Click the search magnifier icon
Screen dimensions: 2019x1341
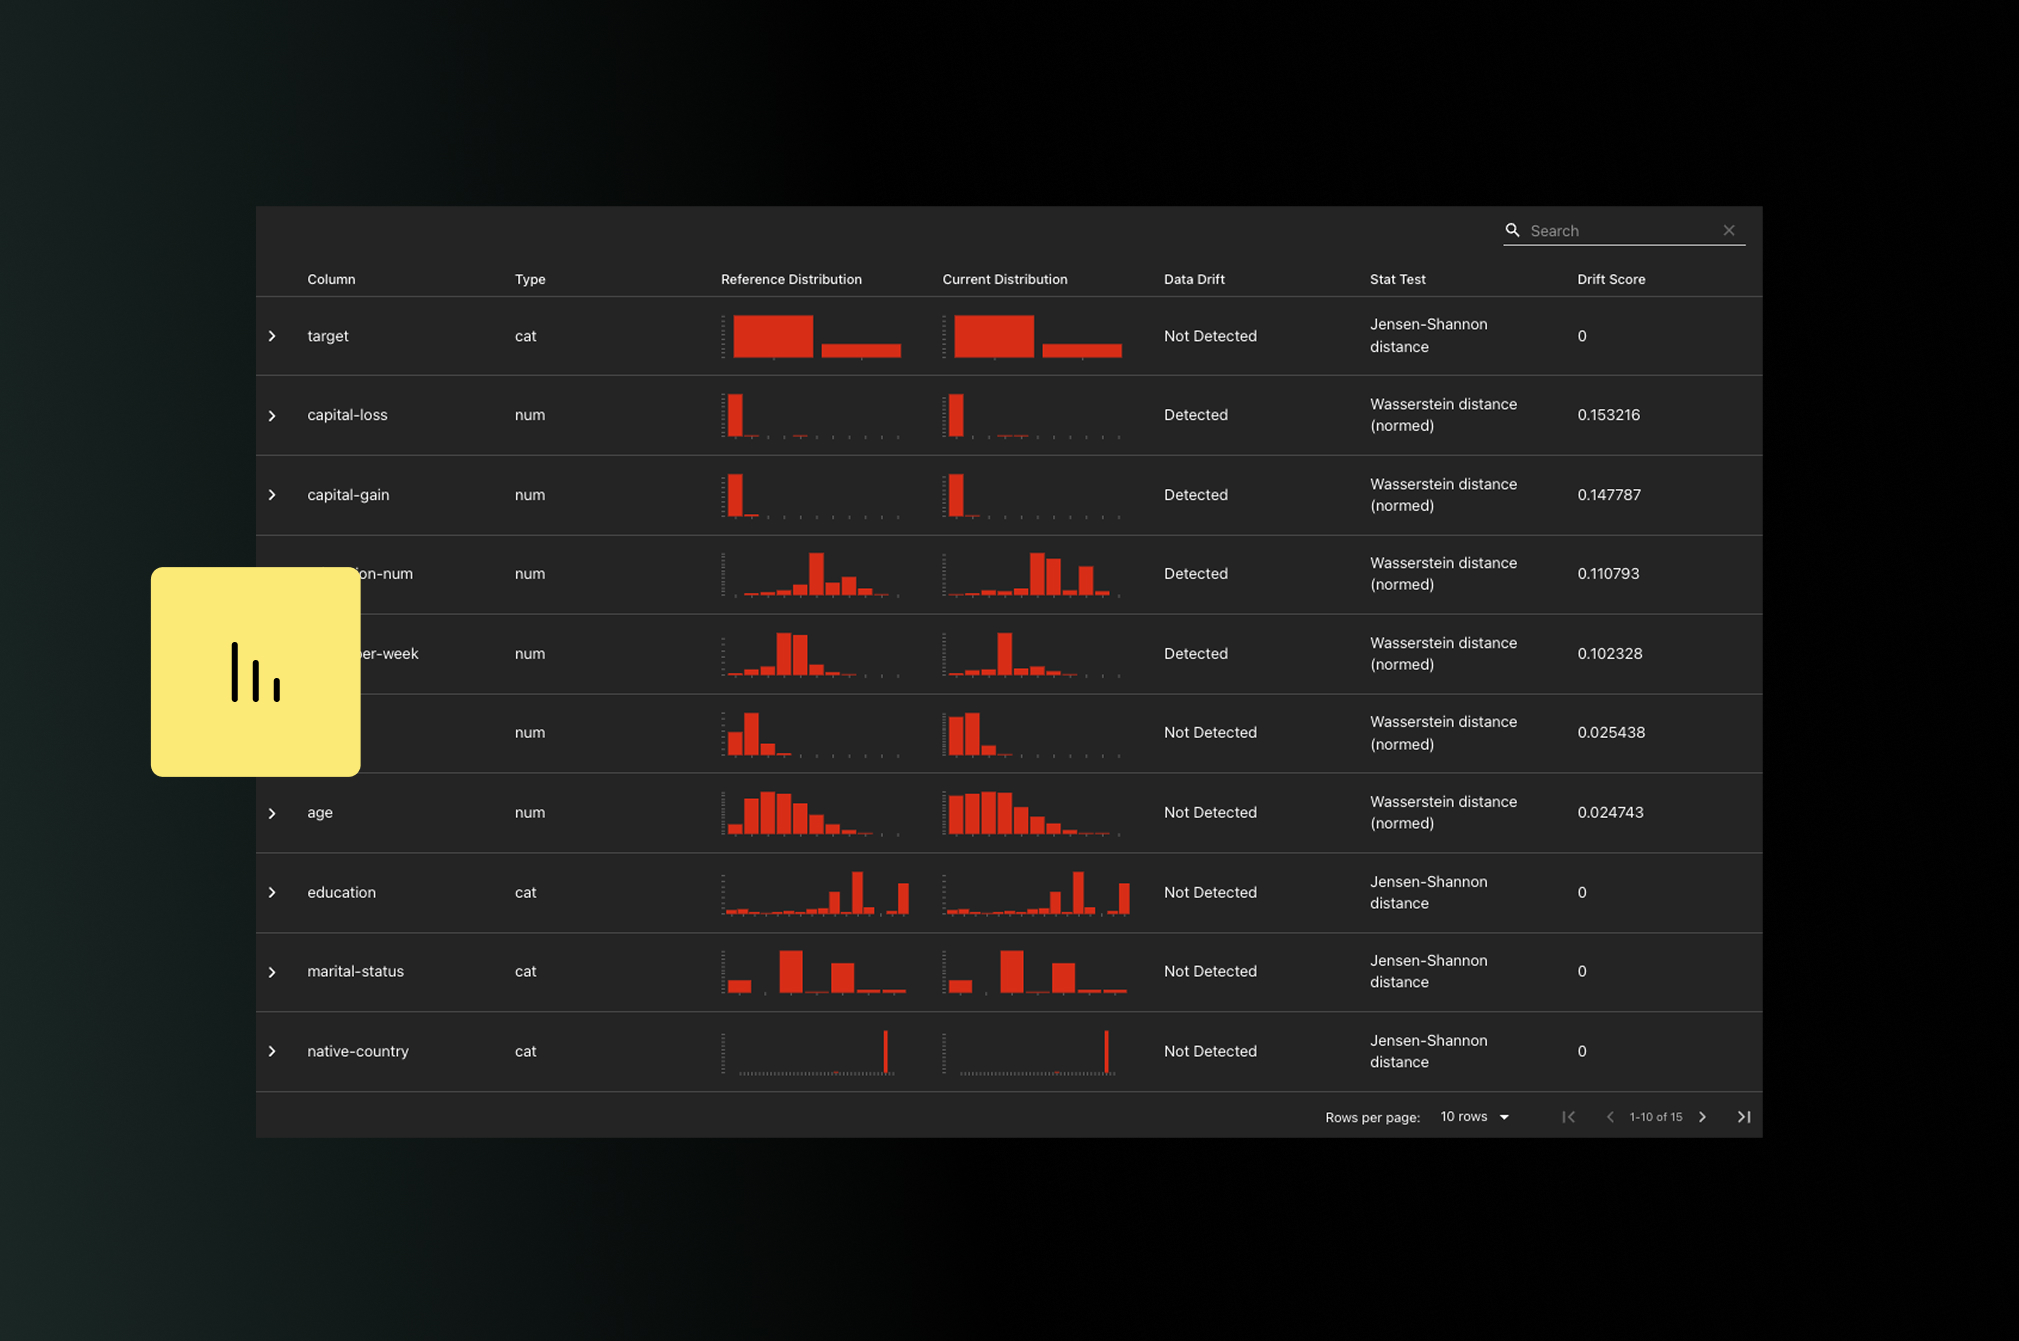(1512, 230)
